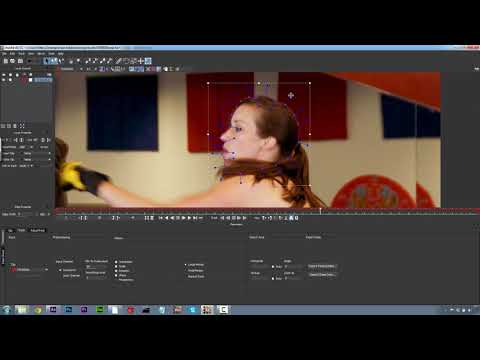Open Premiere Pro from the taskbar
Screen dimensions: 480x360
[84, 310]
